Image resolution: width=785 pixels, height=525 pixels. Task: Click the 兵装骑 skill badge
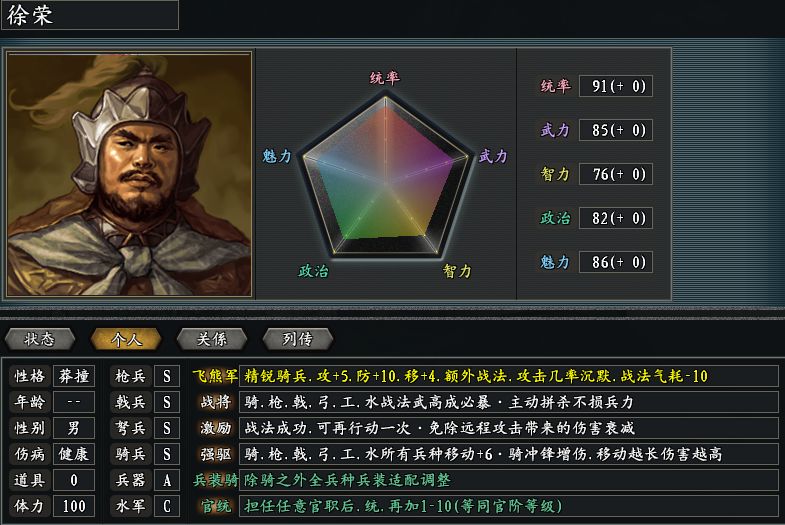click(215, 480)
